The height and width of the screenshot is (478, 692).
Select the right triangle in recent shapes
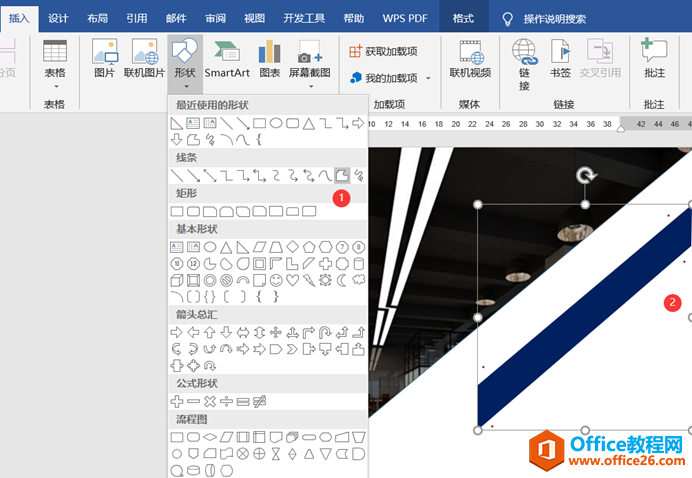pos(177,123)
